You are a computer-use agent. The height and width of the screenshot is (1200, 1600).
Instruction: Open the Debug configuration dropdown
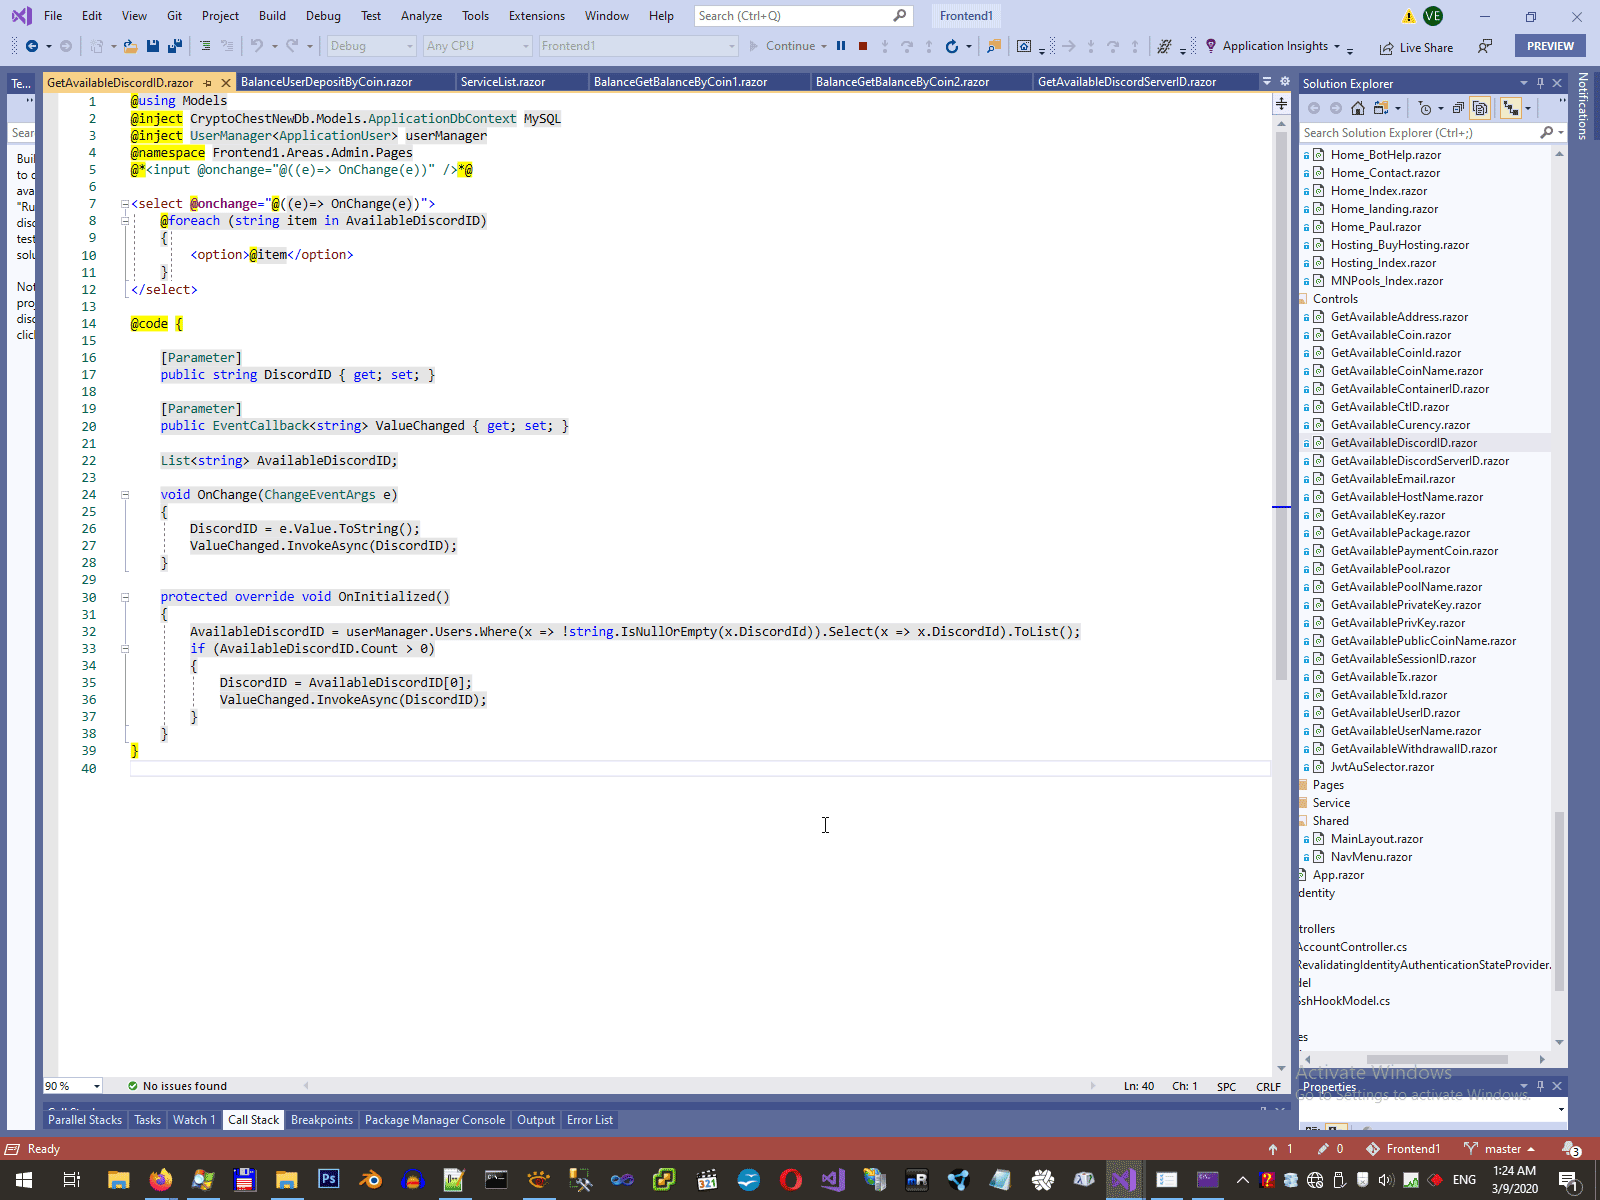pos(371,46)
